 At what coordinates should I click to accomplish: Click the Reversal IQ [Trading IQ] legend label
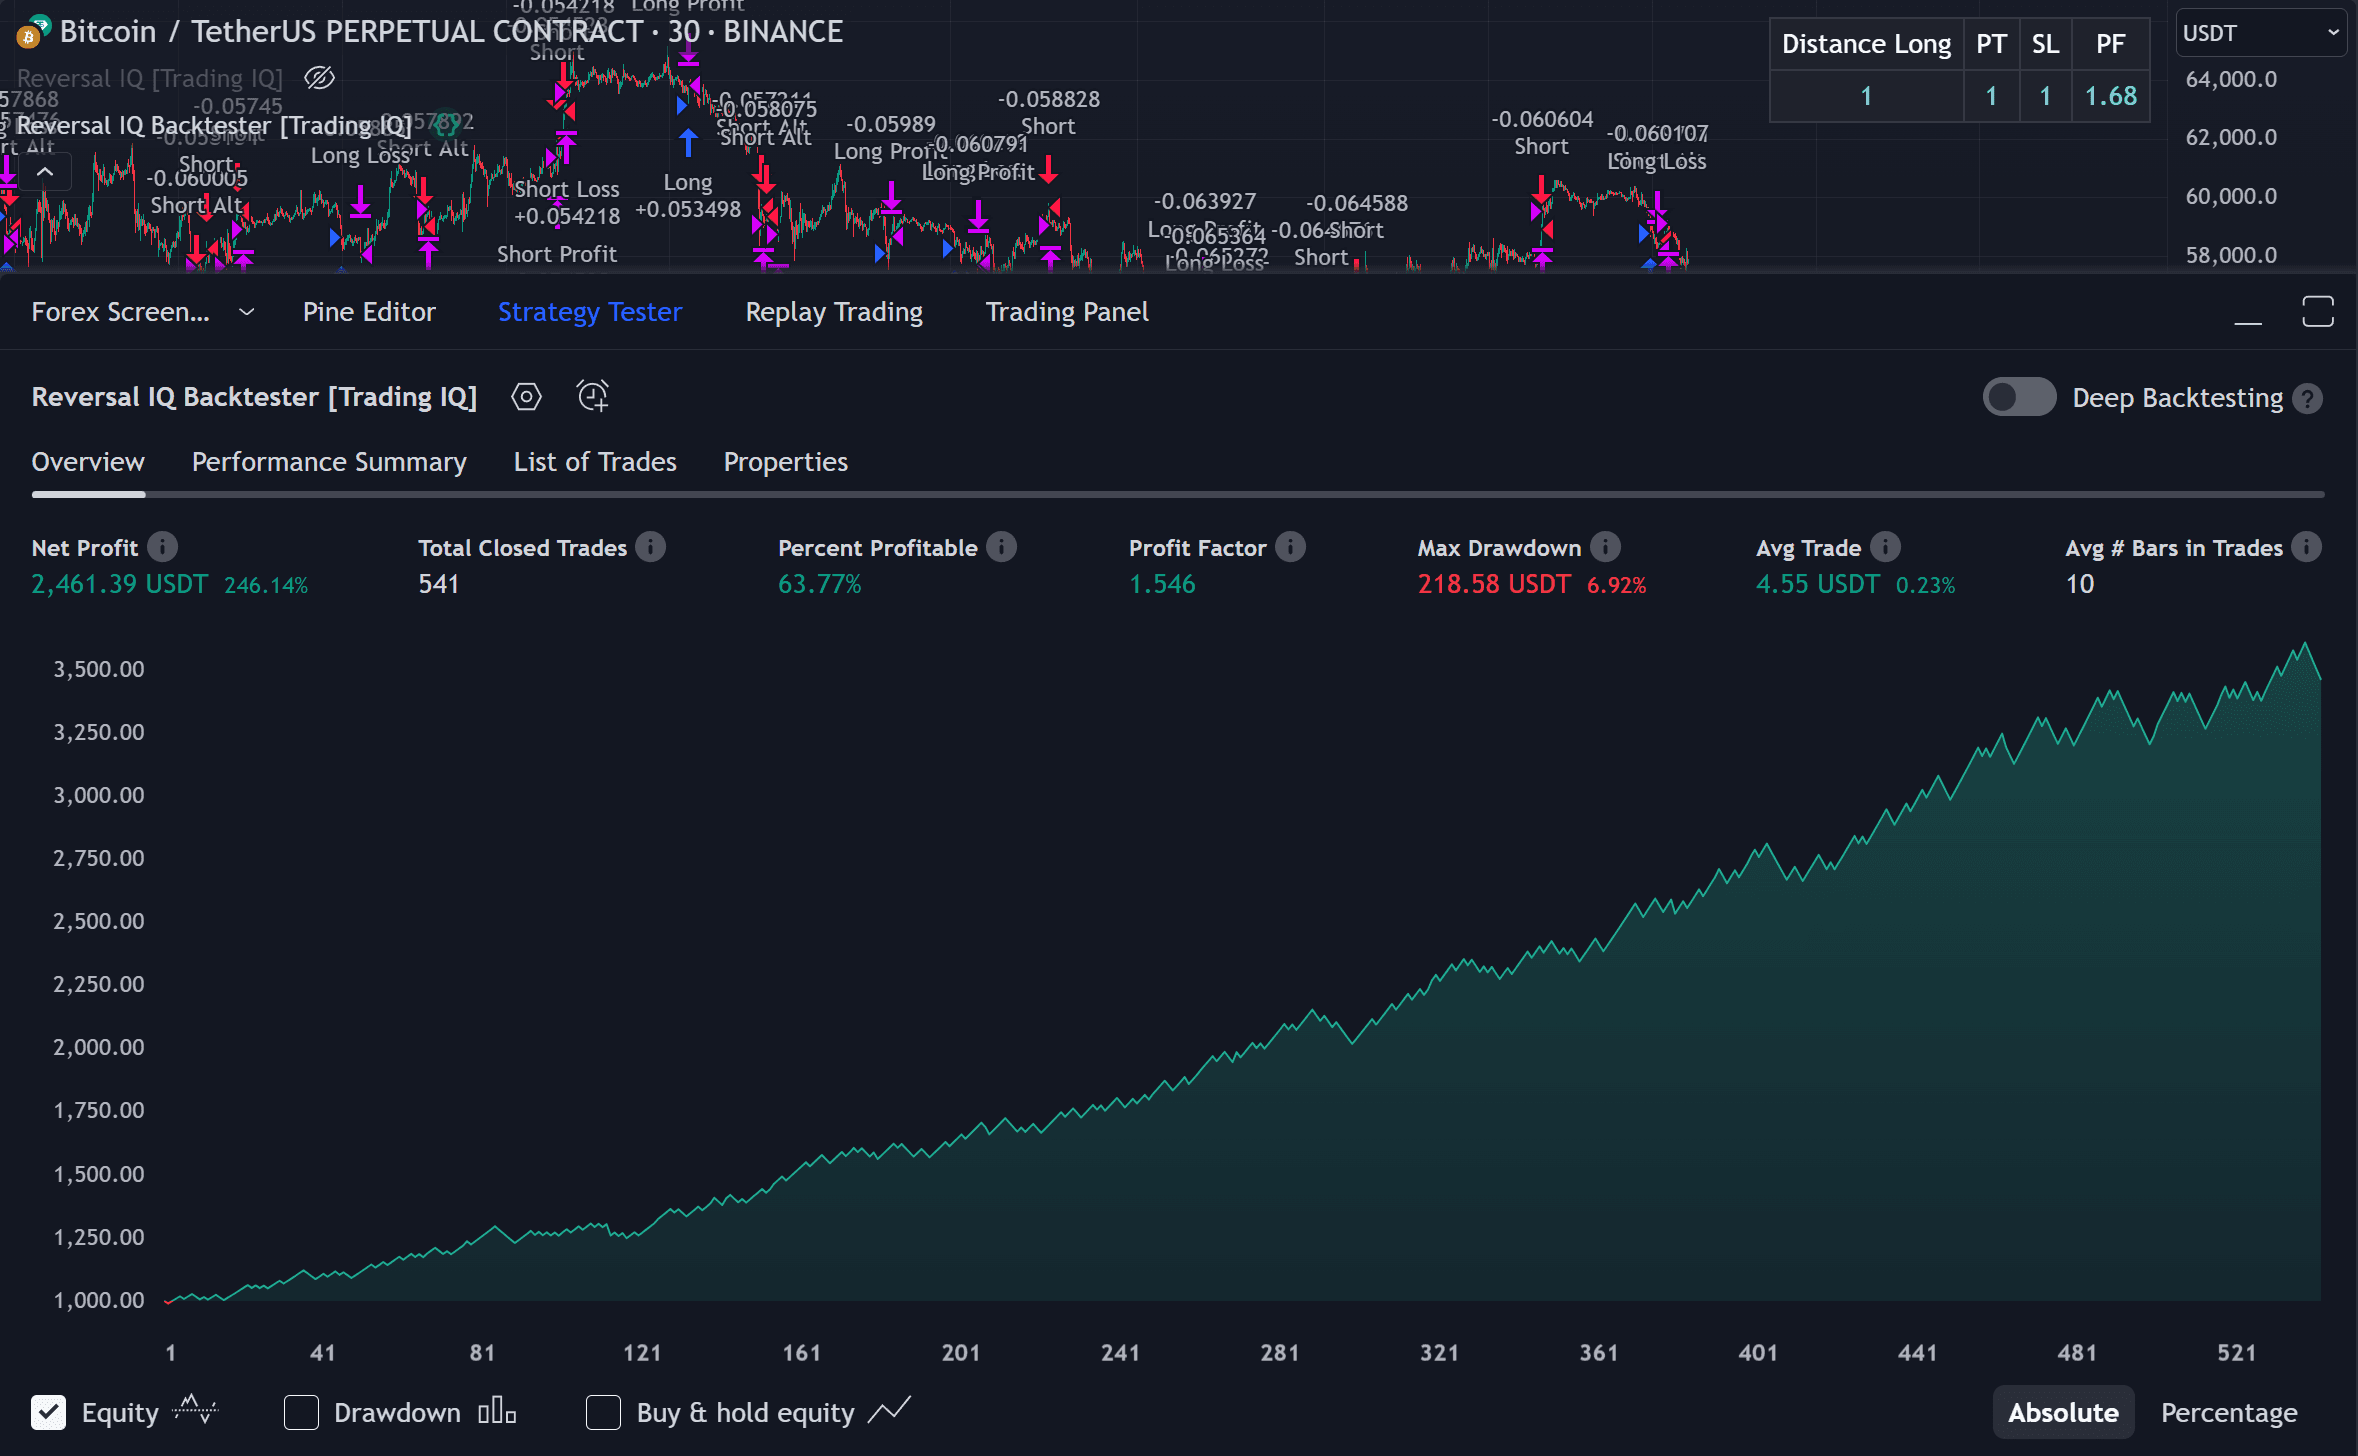150,78
